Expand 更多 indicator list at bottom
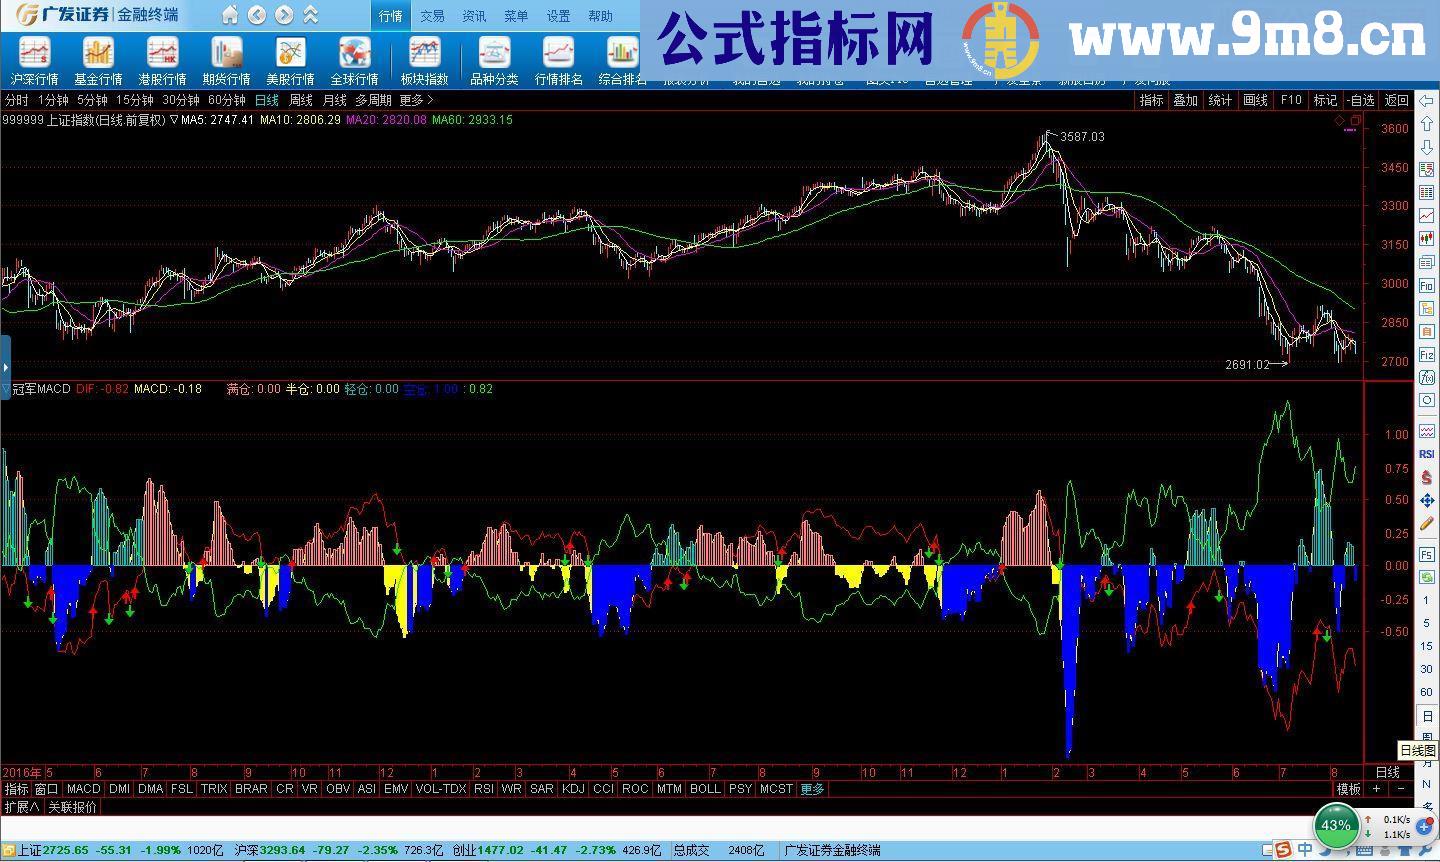This screenshot has height=862, width=1440. 813,789
